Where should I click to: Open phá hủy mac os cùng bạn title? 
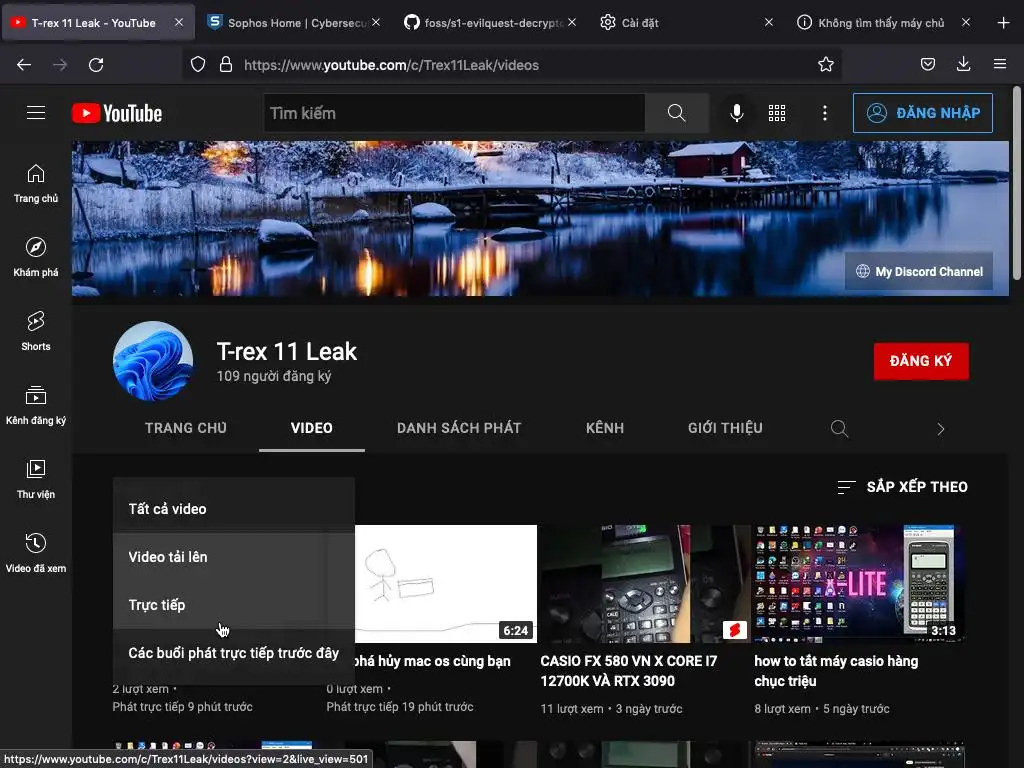tap(432, 661)
